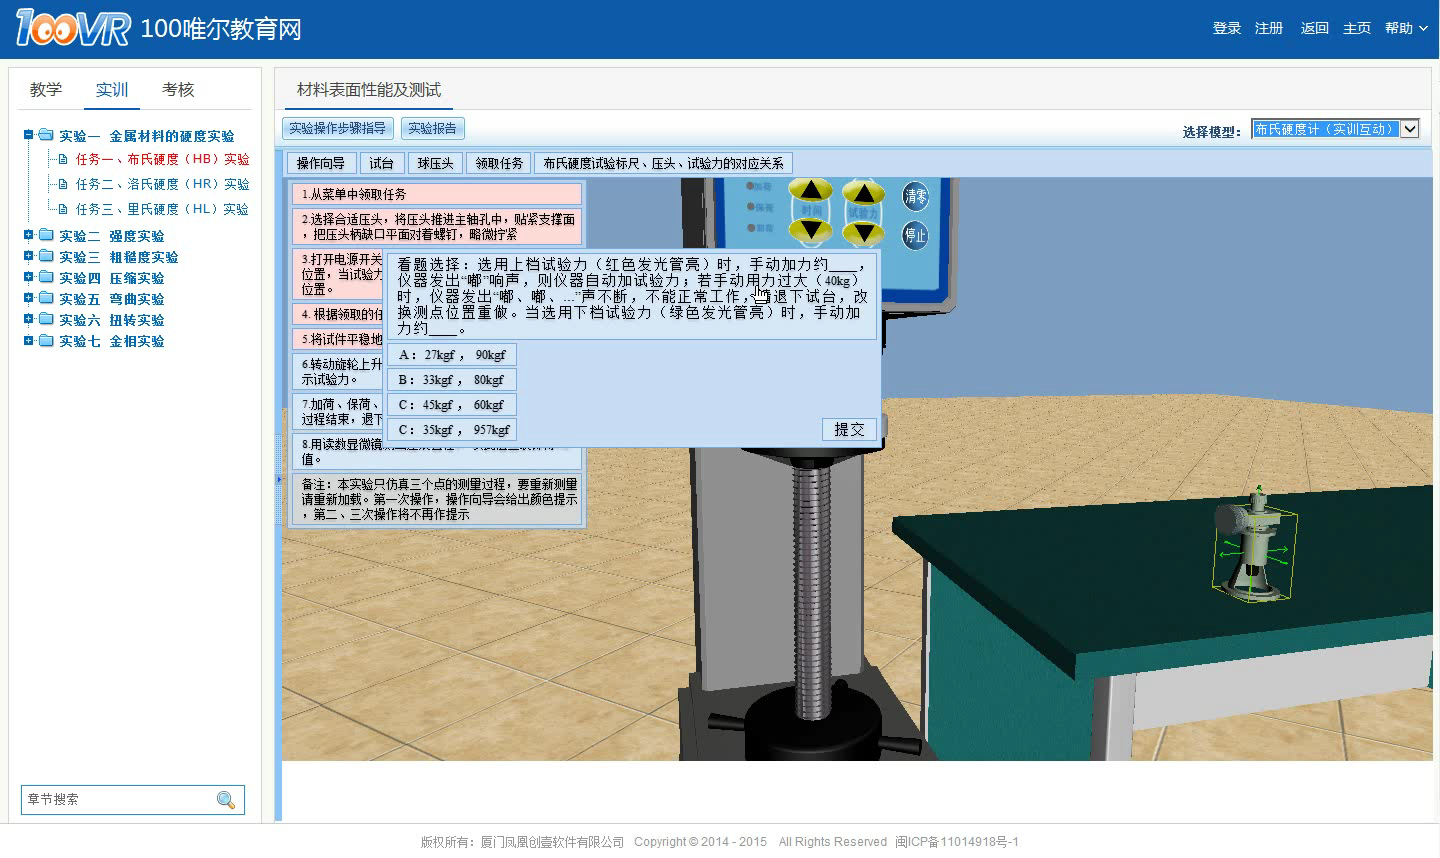Click the magnifier icon in chapter search
1440x858 pixels.
click(226, 800)
